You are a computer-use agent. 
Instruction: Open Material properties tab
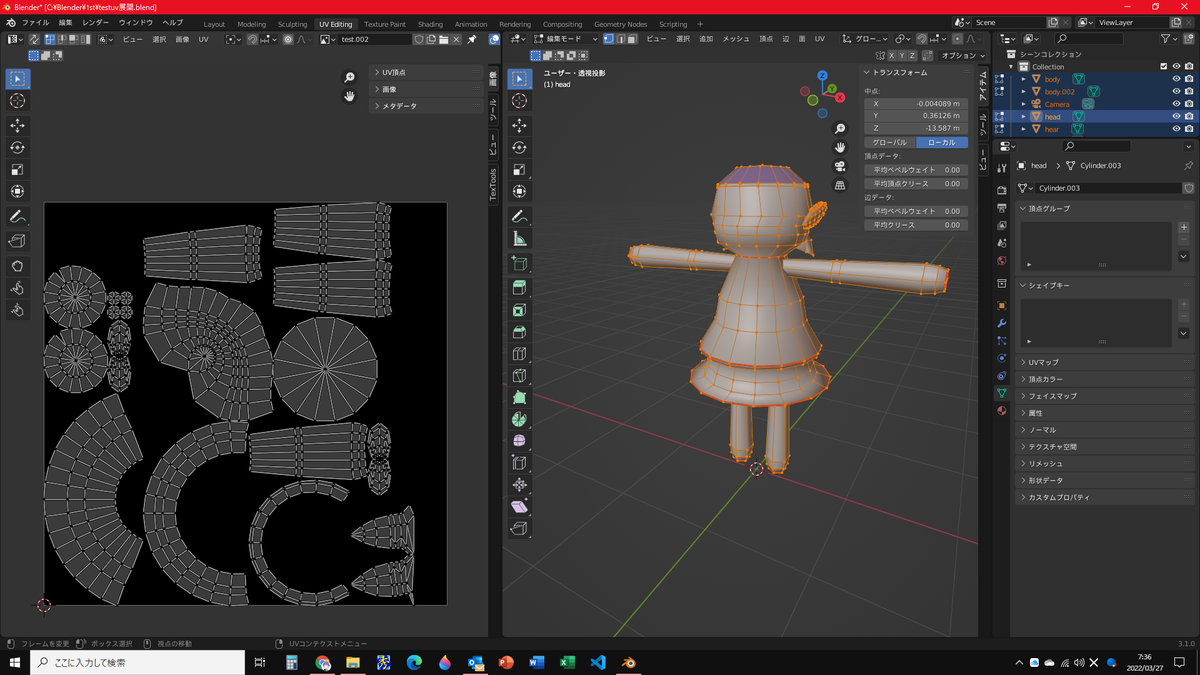1001,410
